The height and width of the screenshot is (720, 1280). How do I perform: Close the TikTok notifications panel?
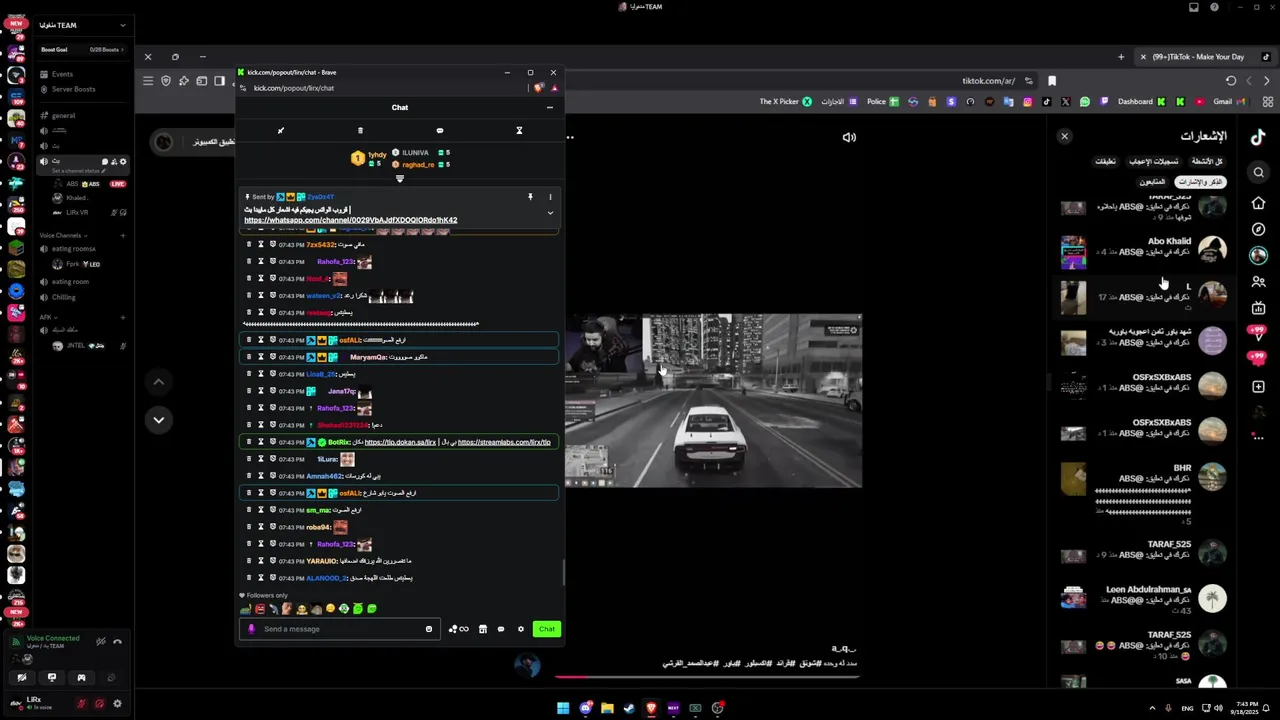[x=1064, y=136]
